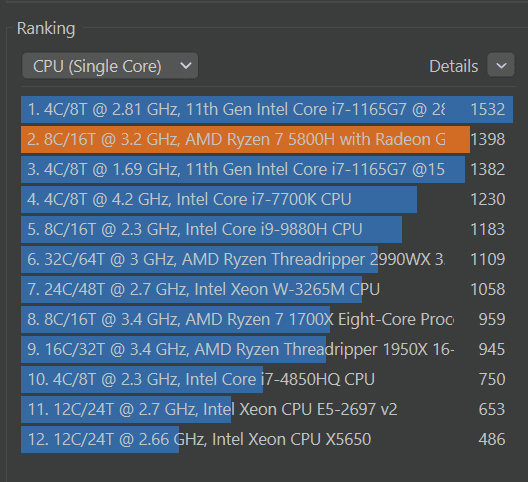Select the i7-1165G7 @ 2.81 GHz ranking entry
The width and height of the screenshot is (528, 482).
tap(267, 109)
